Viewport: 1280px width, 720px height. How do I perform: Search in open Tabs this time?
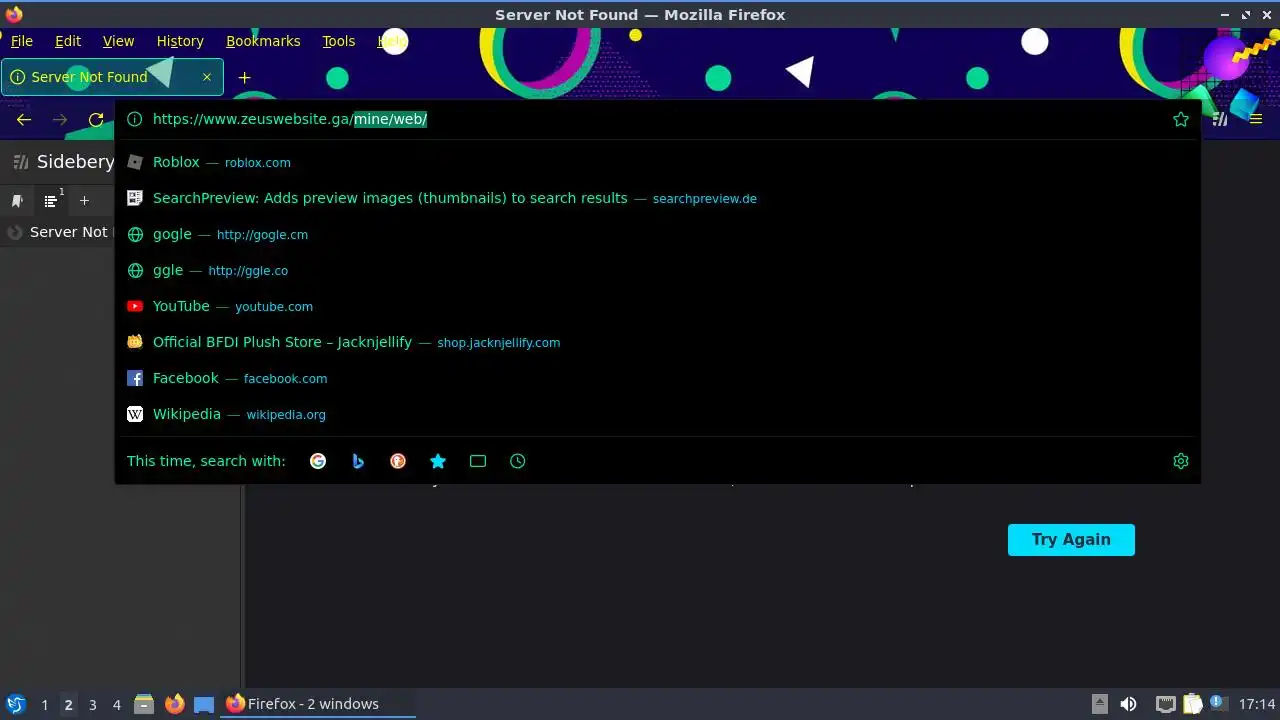pyautogui.click(x=478, y=461)
